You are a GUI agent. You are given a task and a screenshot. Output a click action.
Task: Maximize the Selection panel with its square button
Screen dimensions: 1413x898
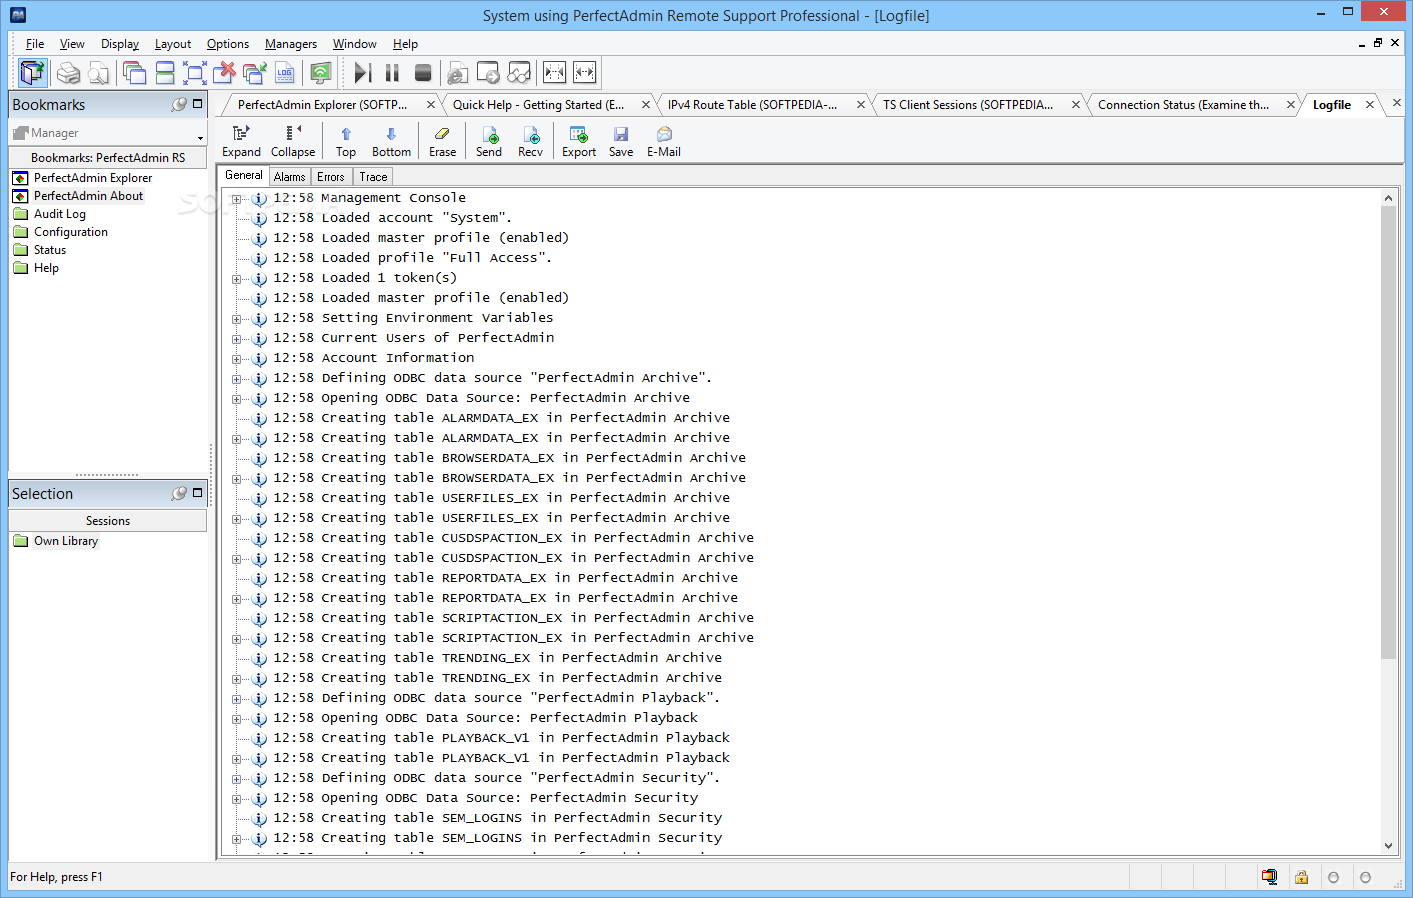tap(197, 492)
